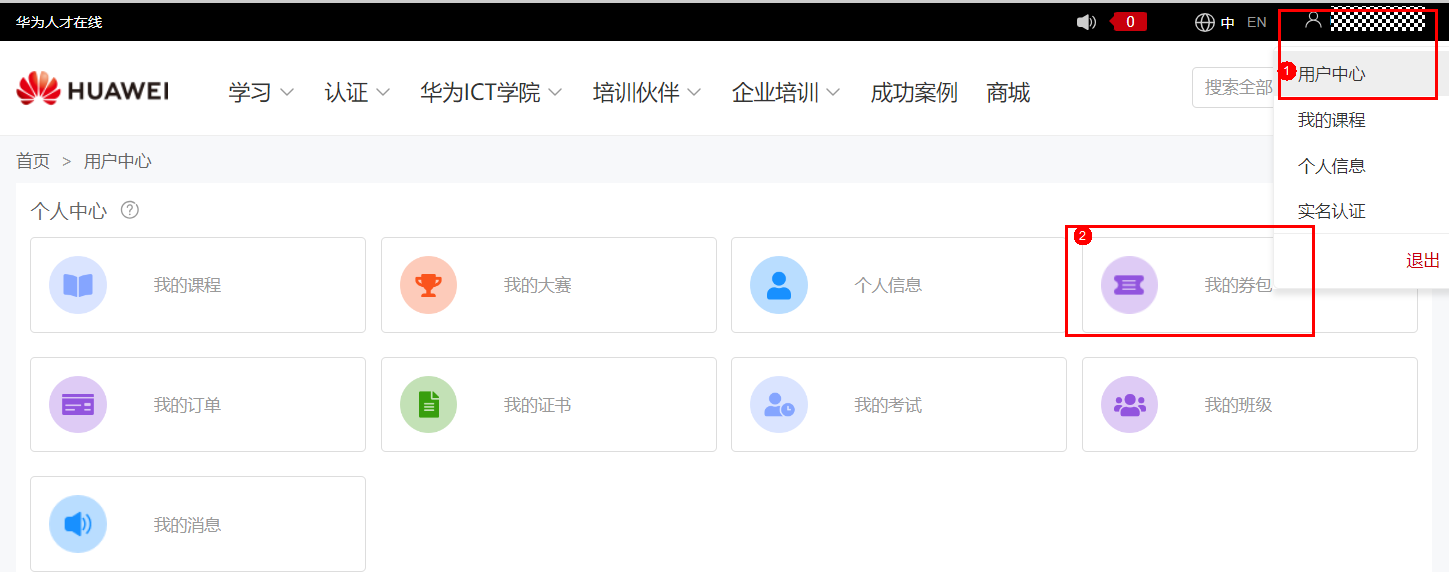This screenshot has height=572, width=1449.
Task: Expand the 学习 navigation dropdown
Action: pyautogui.click(x=261, y=93)
